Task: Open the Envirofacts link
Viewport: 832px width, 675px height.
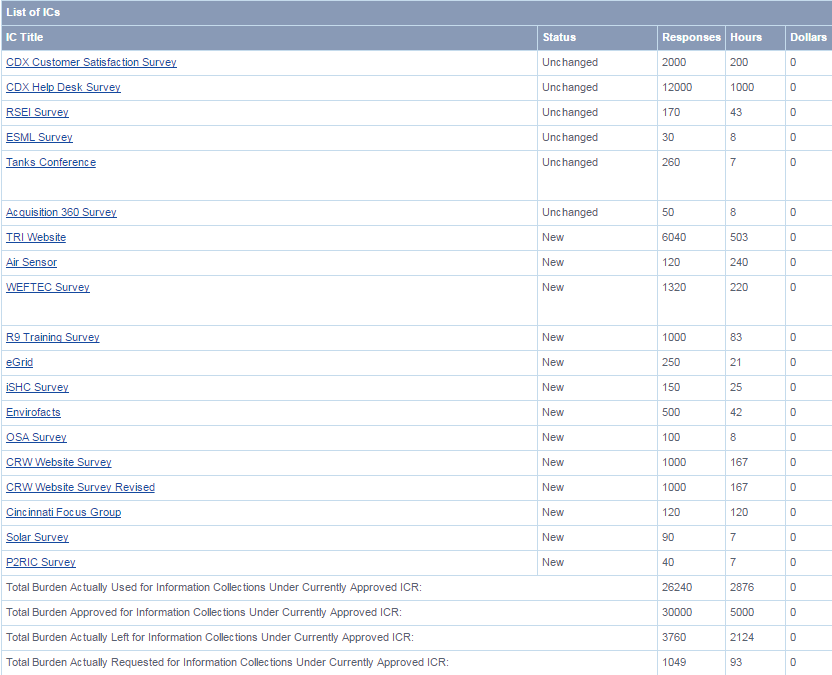Action: click(x=33, y=412)
